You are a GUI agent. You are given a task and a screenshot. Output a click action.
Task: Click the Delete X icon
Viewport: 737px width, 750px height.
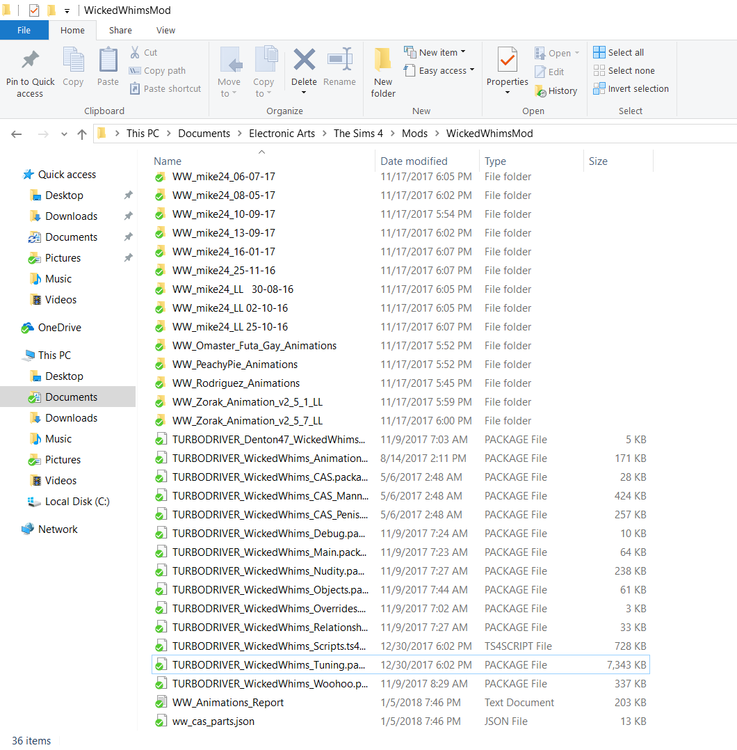tap(304, 60)
